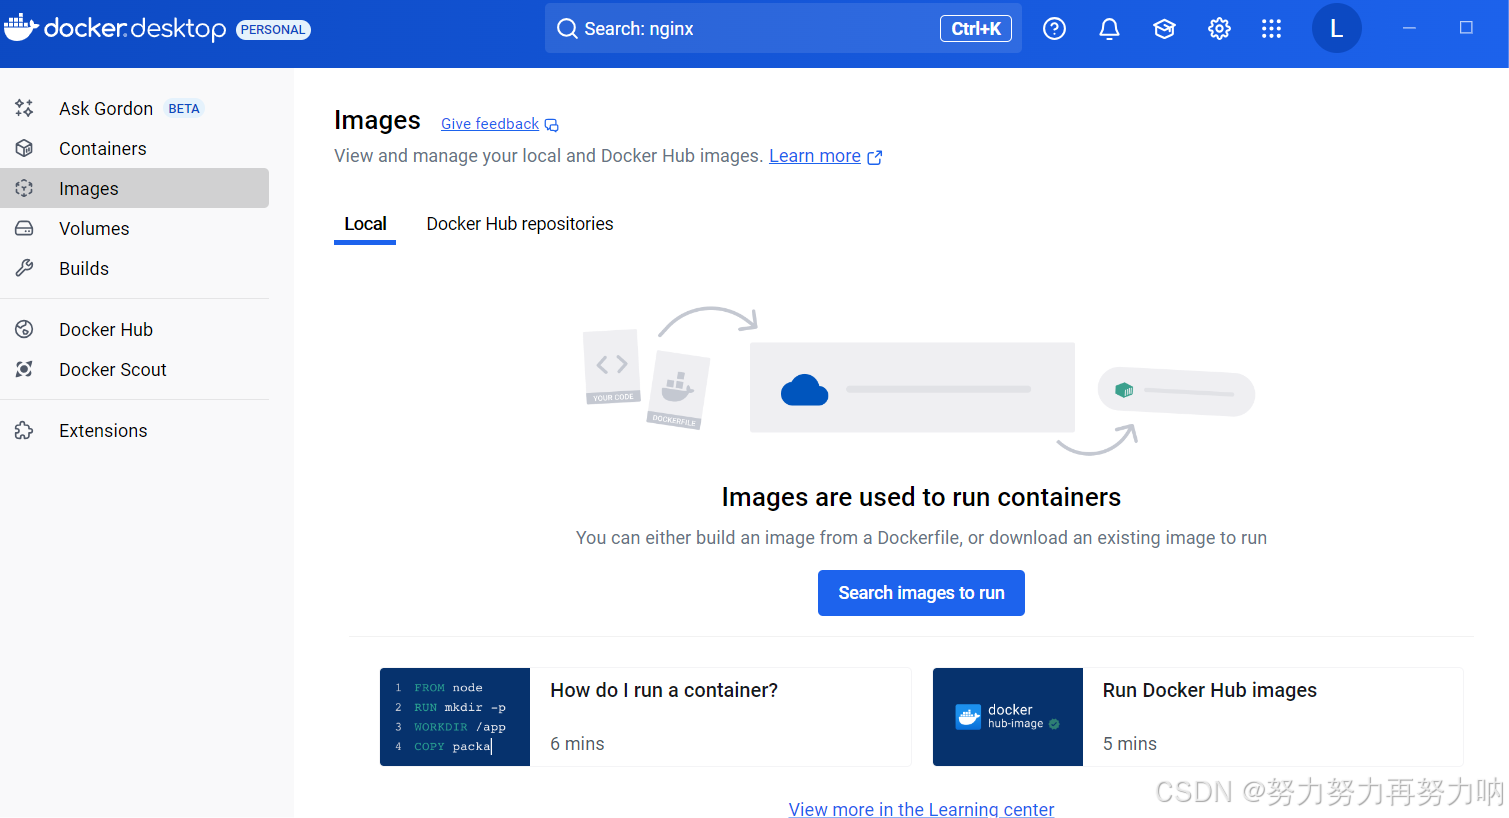Open Settings gear icon

1219,29
